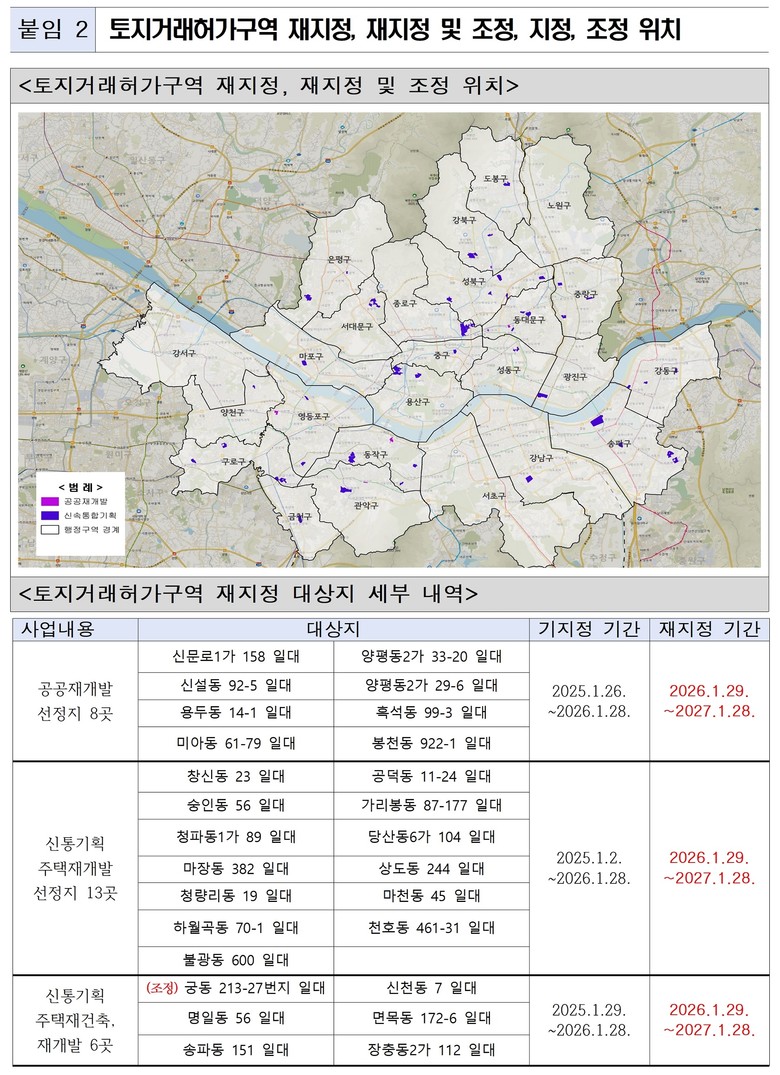Click the 신문로1가 158 일대 table cell
This screenshot has width=780, height=1075.
tap(236, 656)
